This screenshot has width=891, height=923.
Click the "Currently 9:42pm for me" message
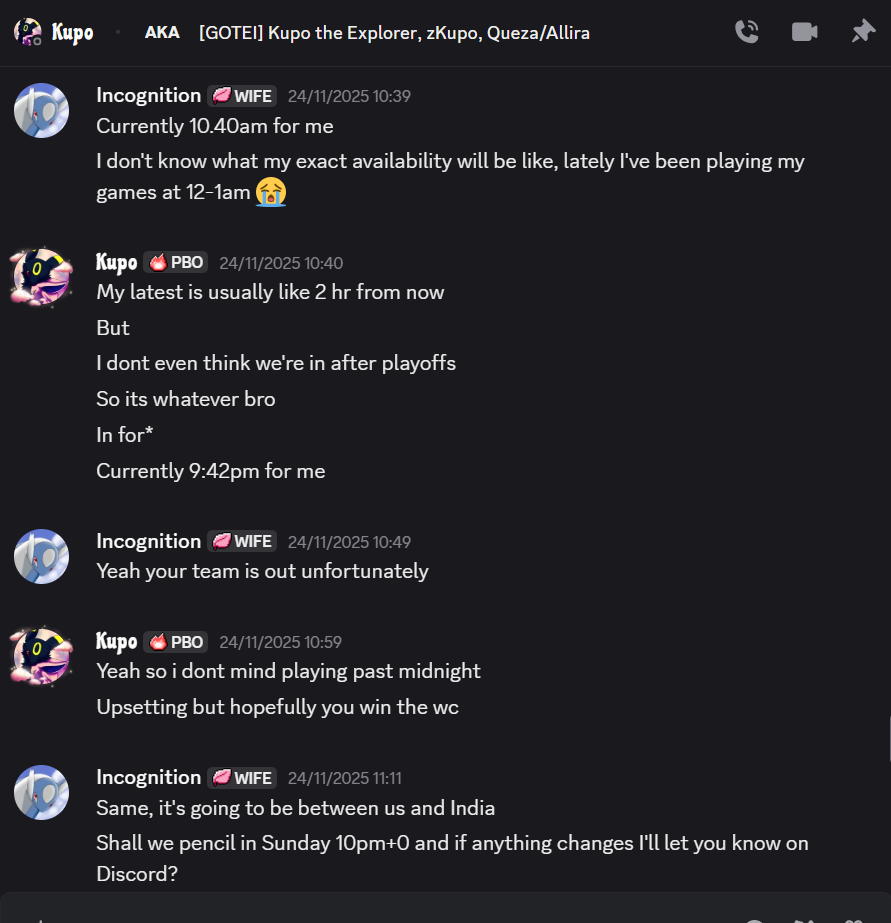tap(210, 471)
